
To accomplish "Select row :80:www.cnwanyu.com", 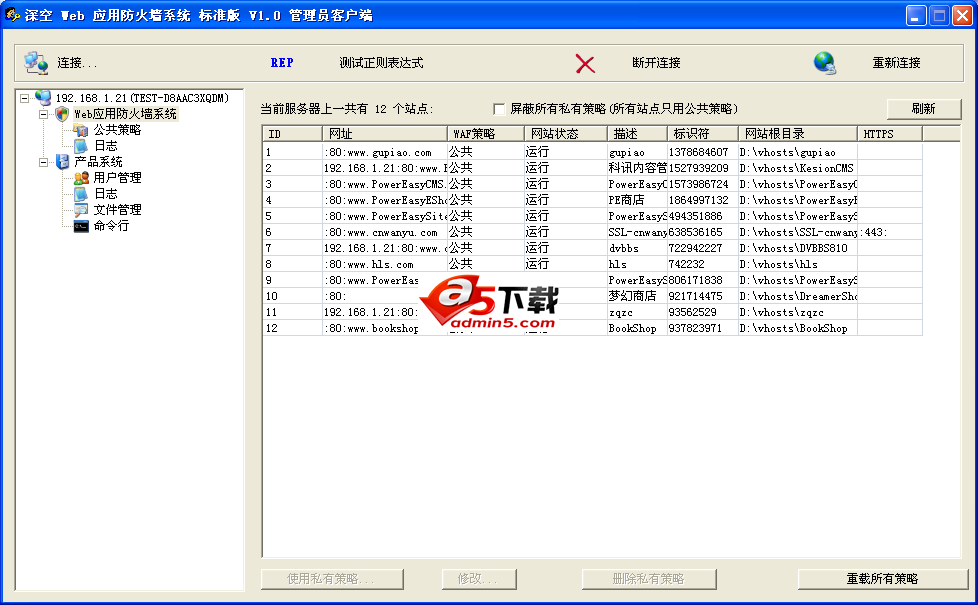I will coord(592,232).
